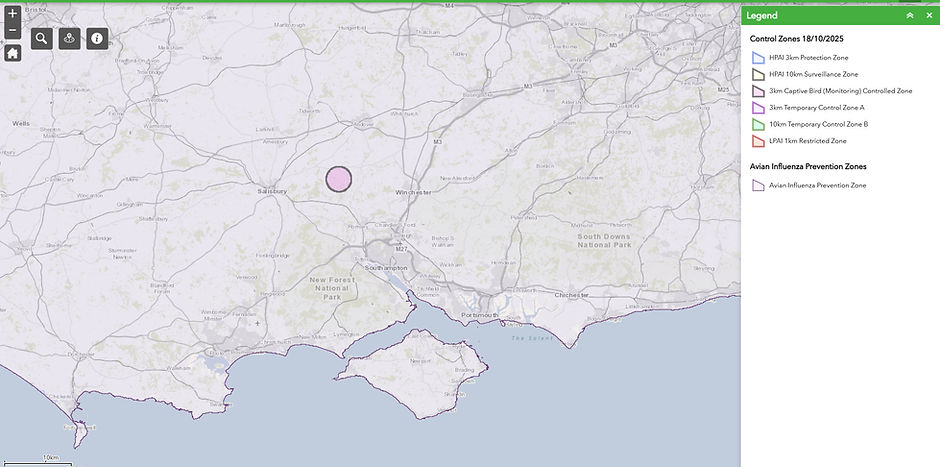This screenshot has height=467, width=940.
Task: Click the Winchester label on the map
Action: coord(413,192)
